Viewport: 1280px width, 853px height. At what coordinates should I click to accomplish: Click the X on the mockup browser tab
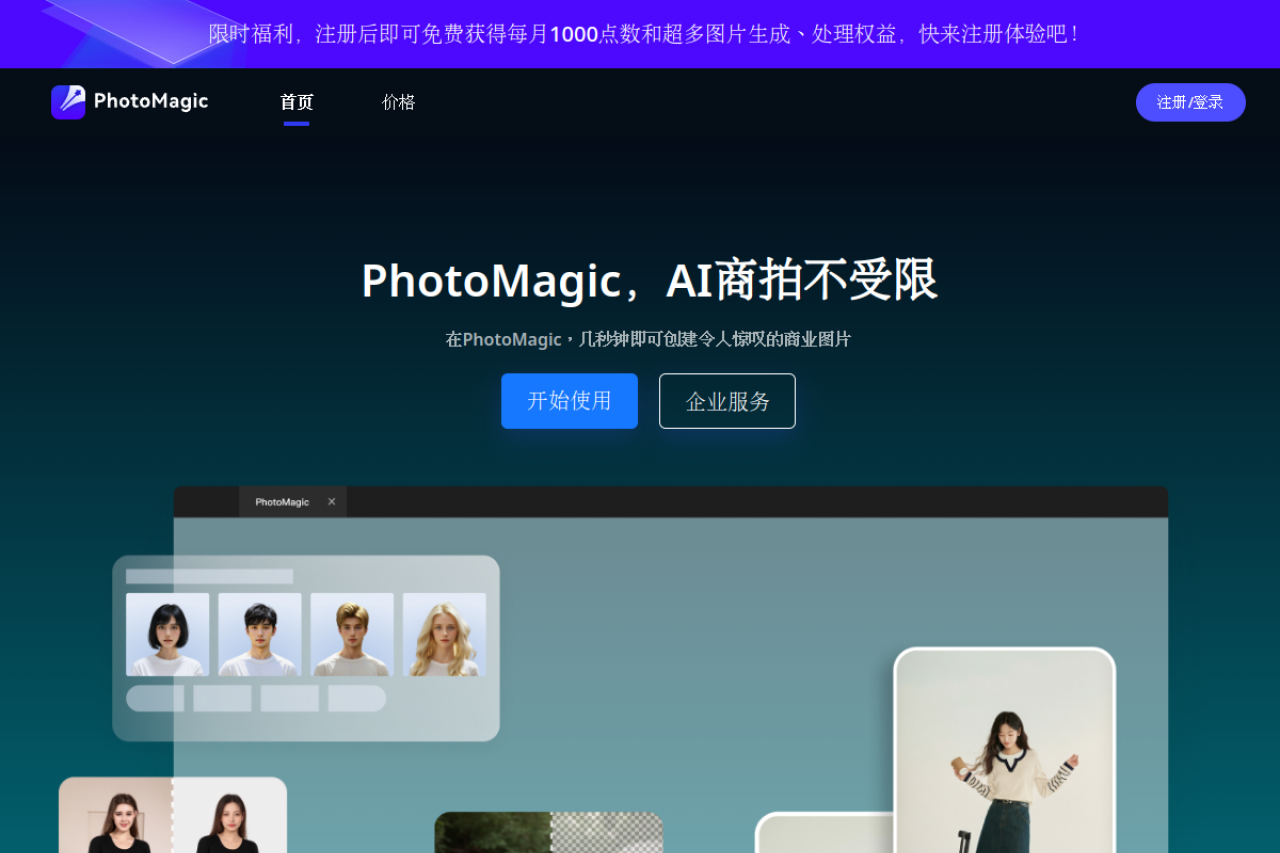pyautogui.click(x=332, y=501)
